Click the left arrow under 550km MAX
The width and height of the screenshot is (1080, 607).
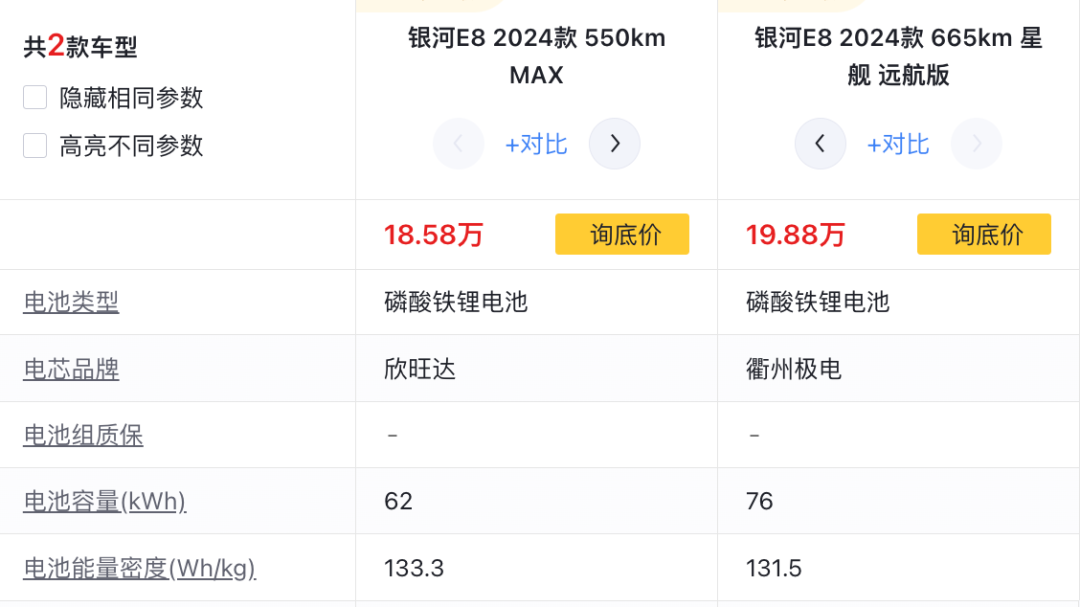tap(459, 144)
